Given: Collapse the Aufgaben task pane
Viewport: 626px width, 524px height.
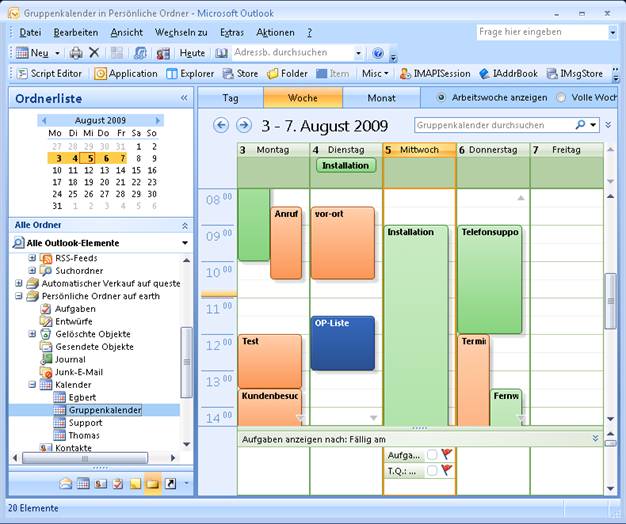Looking at the screenshot, I should click(595, 439).
